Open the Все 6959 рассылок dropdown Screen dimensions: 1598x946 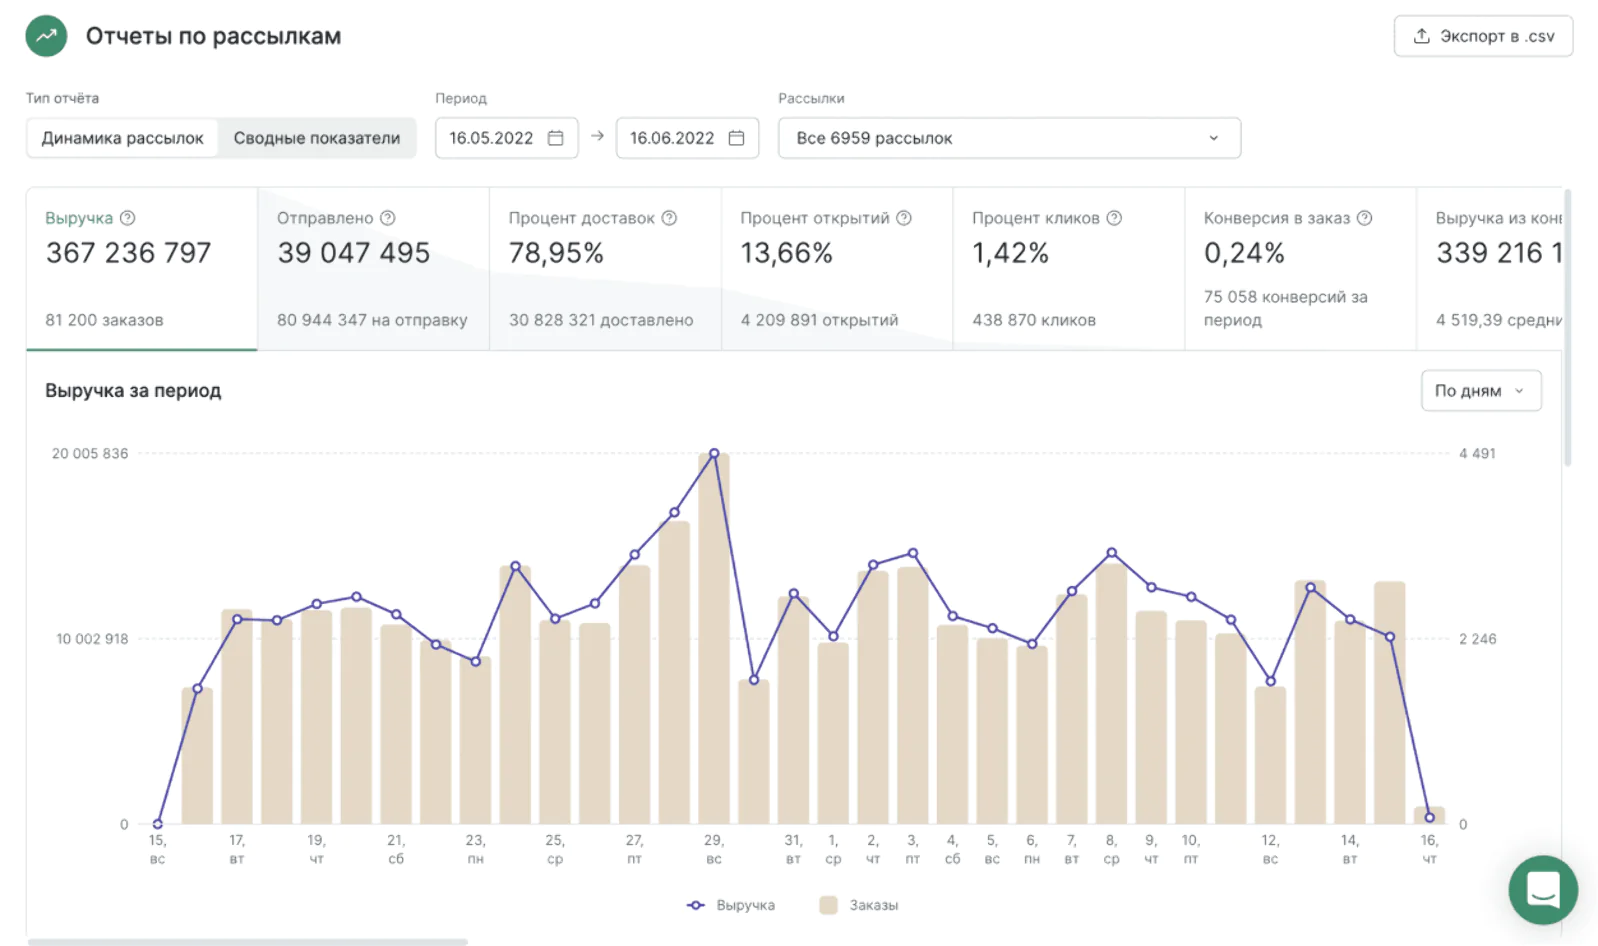(x=1009, y=138)
